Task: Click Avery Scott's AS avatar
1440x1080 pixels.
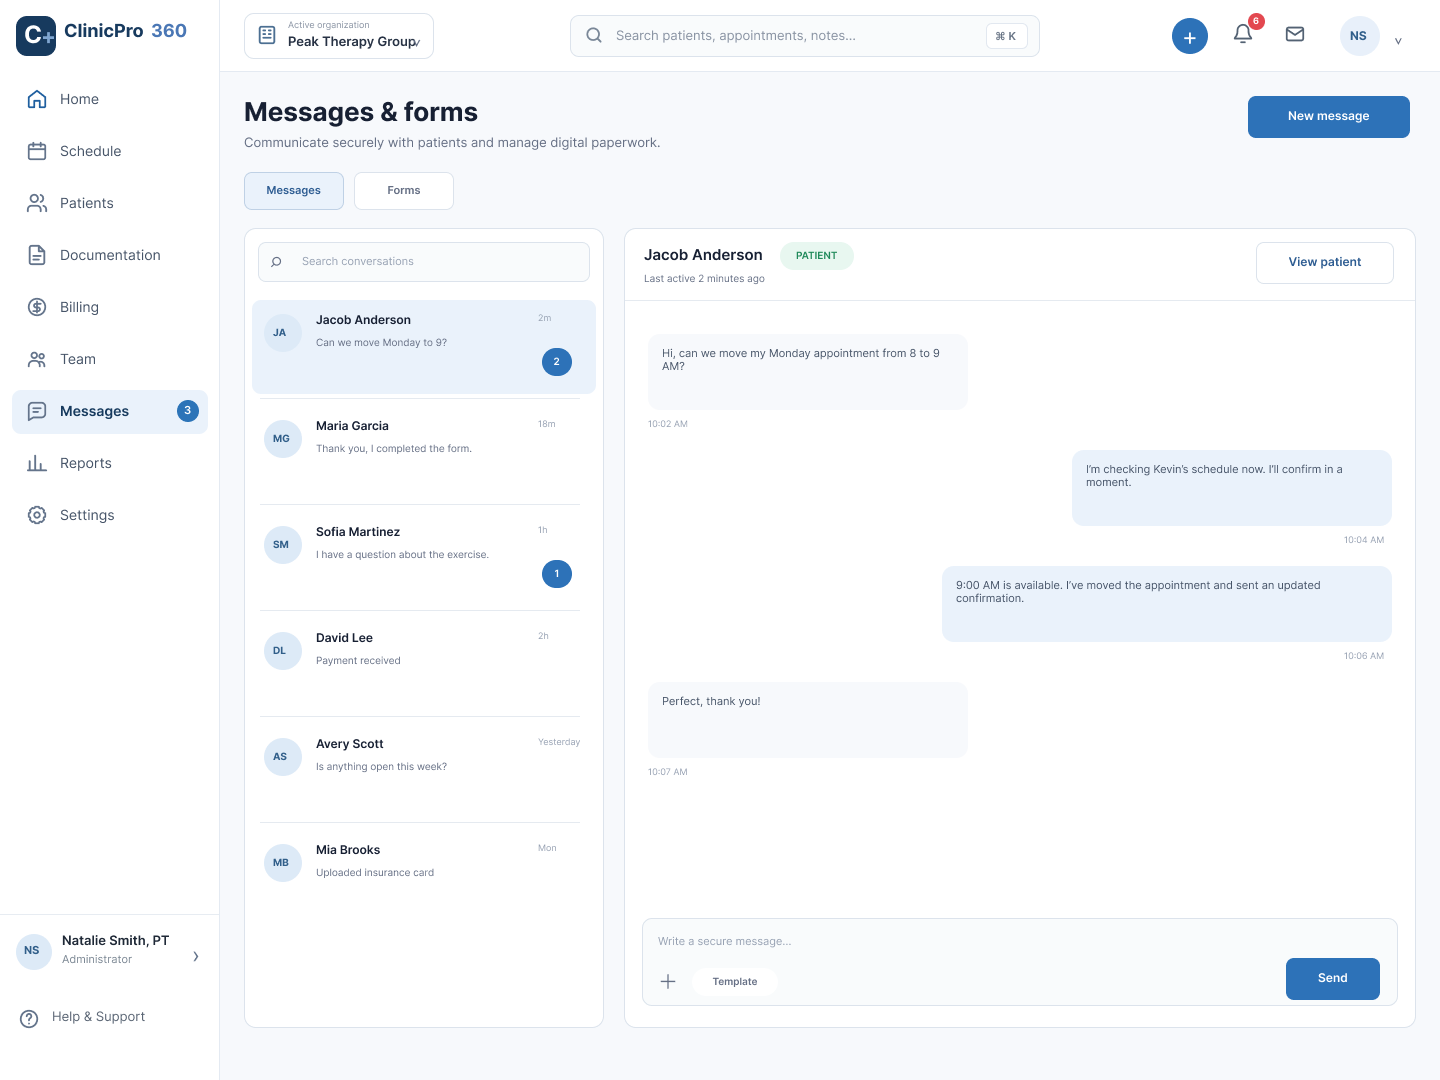Action: pos(283,757)
